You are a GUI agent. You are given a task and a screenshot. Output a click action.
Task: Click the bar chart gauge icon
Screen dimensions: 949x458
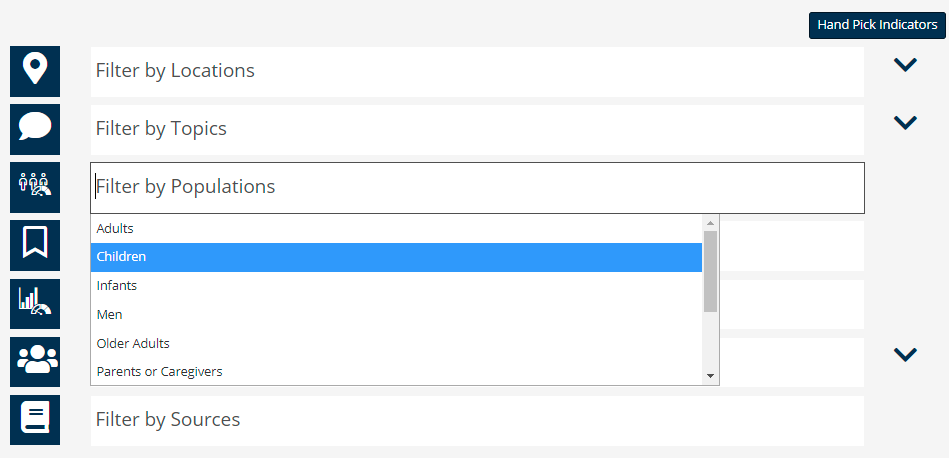[35, 303]
